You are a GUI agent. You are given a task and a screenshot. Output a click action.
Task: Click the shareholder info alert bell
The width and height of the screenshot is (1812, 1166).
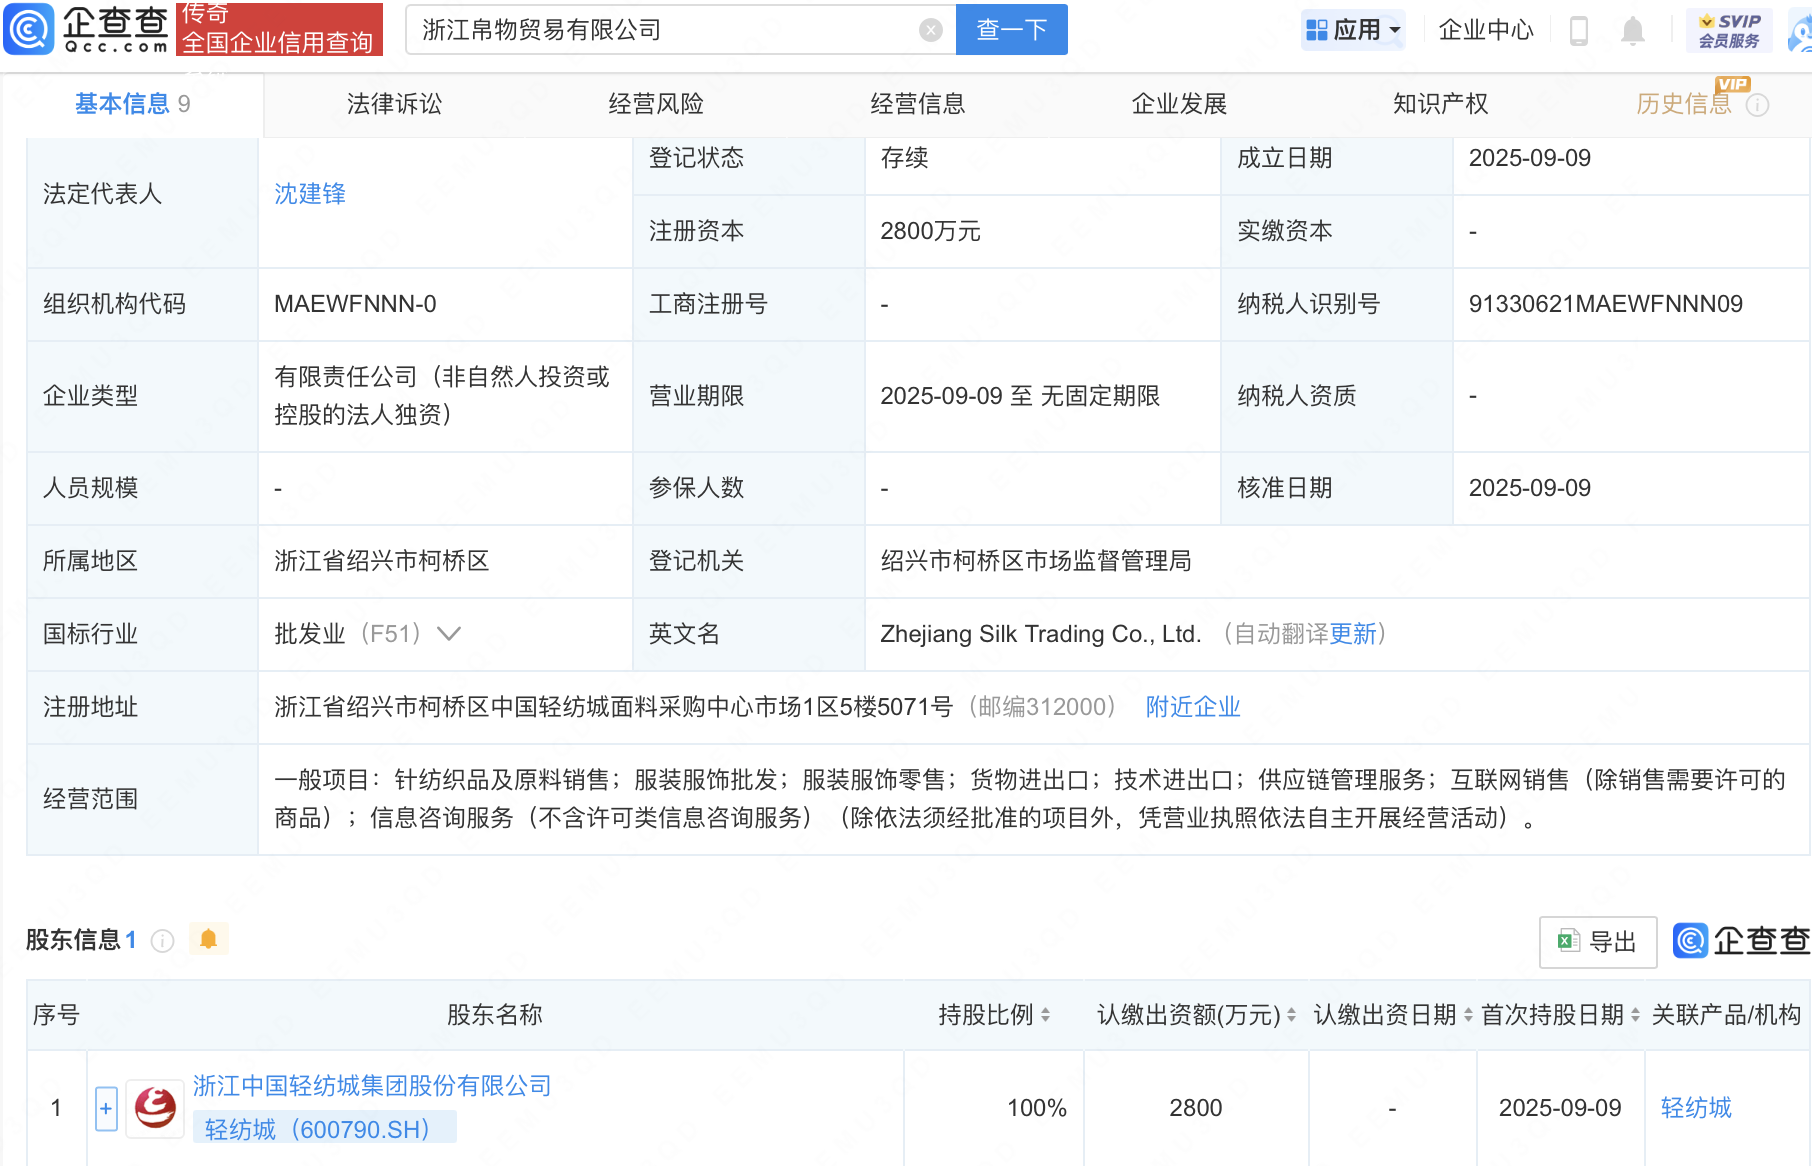pos(208,939)
